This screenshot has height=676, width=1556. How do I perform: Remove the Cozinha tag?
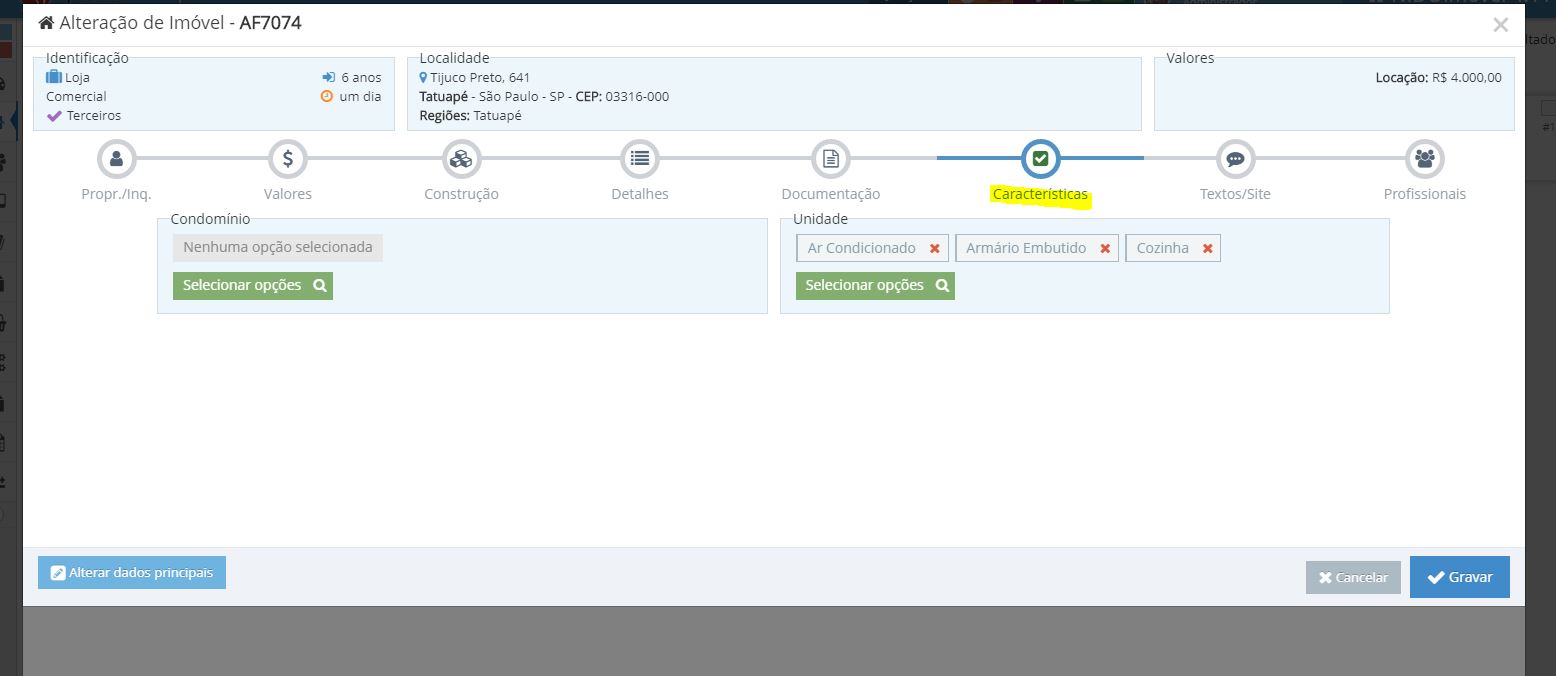(1208, 249)
